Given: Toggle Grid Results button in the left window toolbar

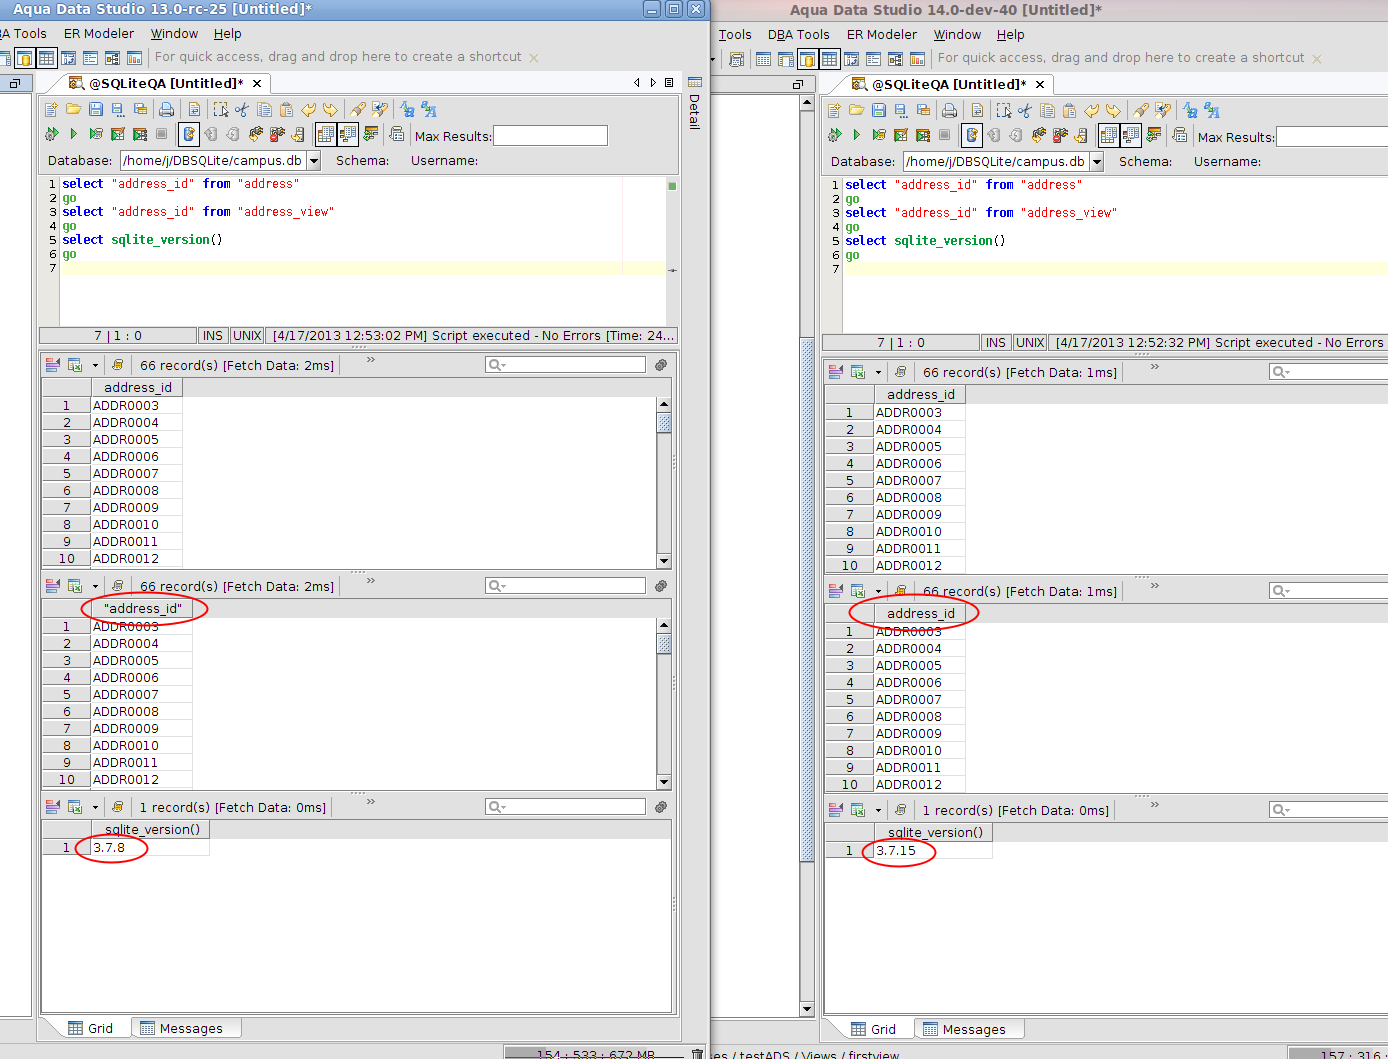Looking at the screenshot, I should (x=325, y=134).
